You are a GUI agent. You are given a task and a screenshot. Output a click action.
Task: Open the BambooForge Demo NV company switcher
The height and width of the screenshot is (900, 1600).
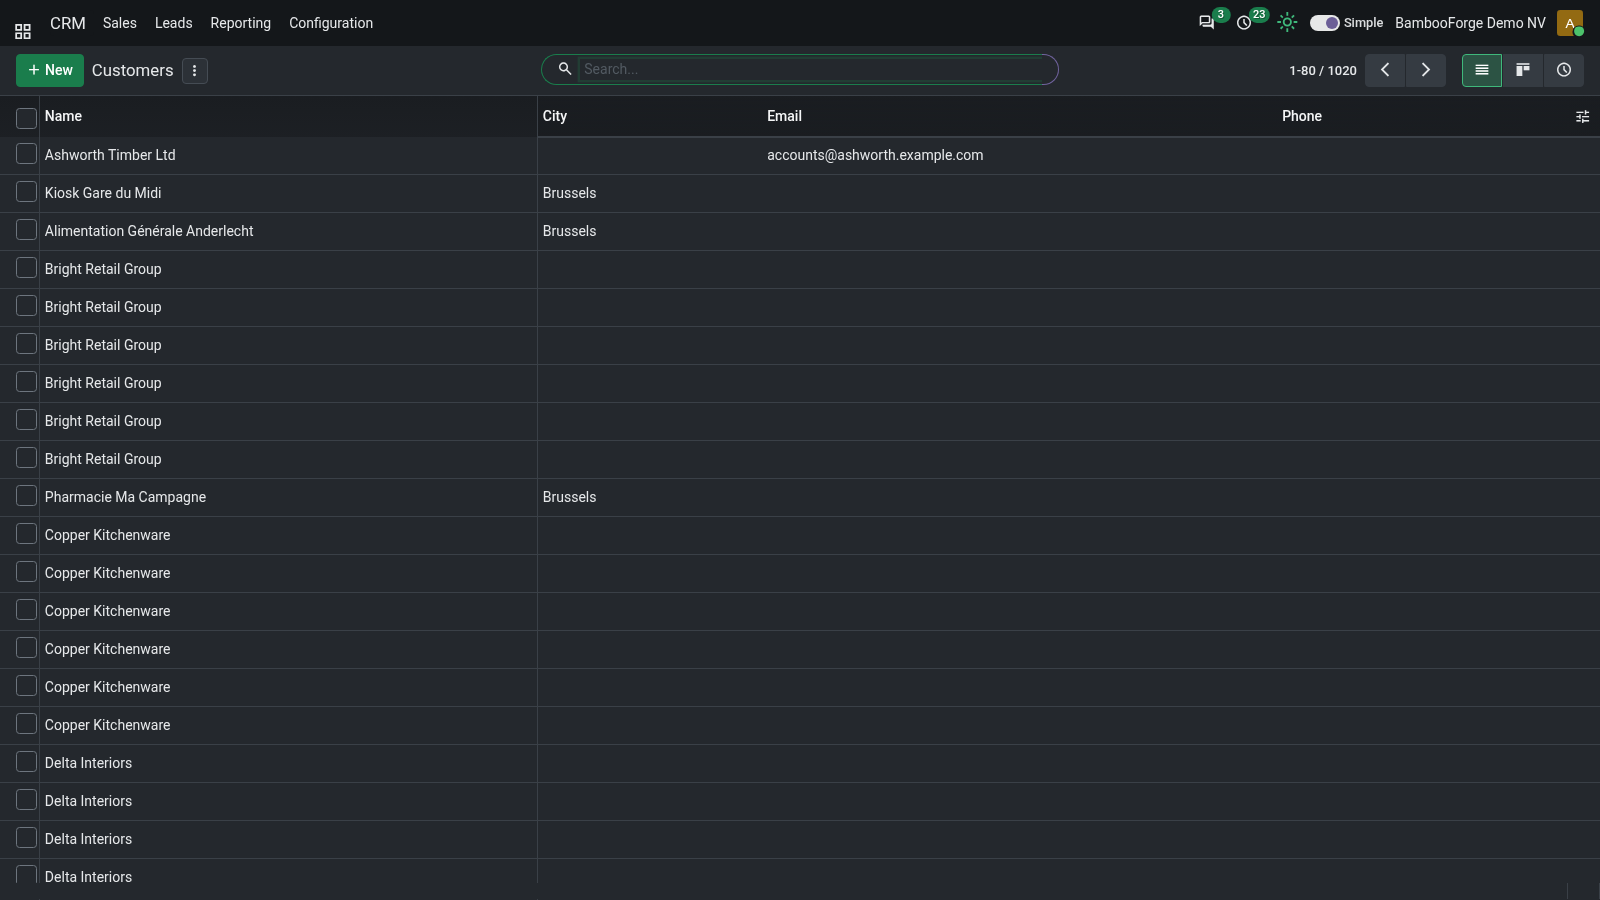(1470, 23)
